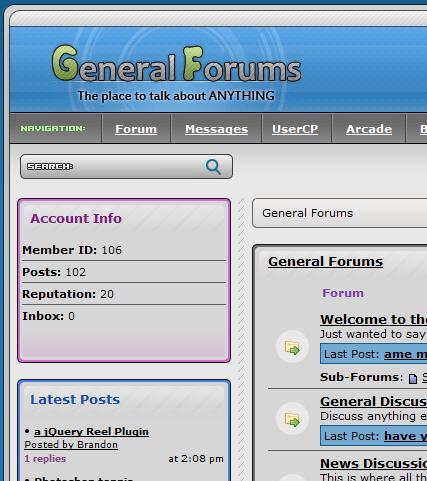
Task: Click the magnifying glass search icon
Action: (x=213, y=166)
